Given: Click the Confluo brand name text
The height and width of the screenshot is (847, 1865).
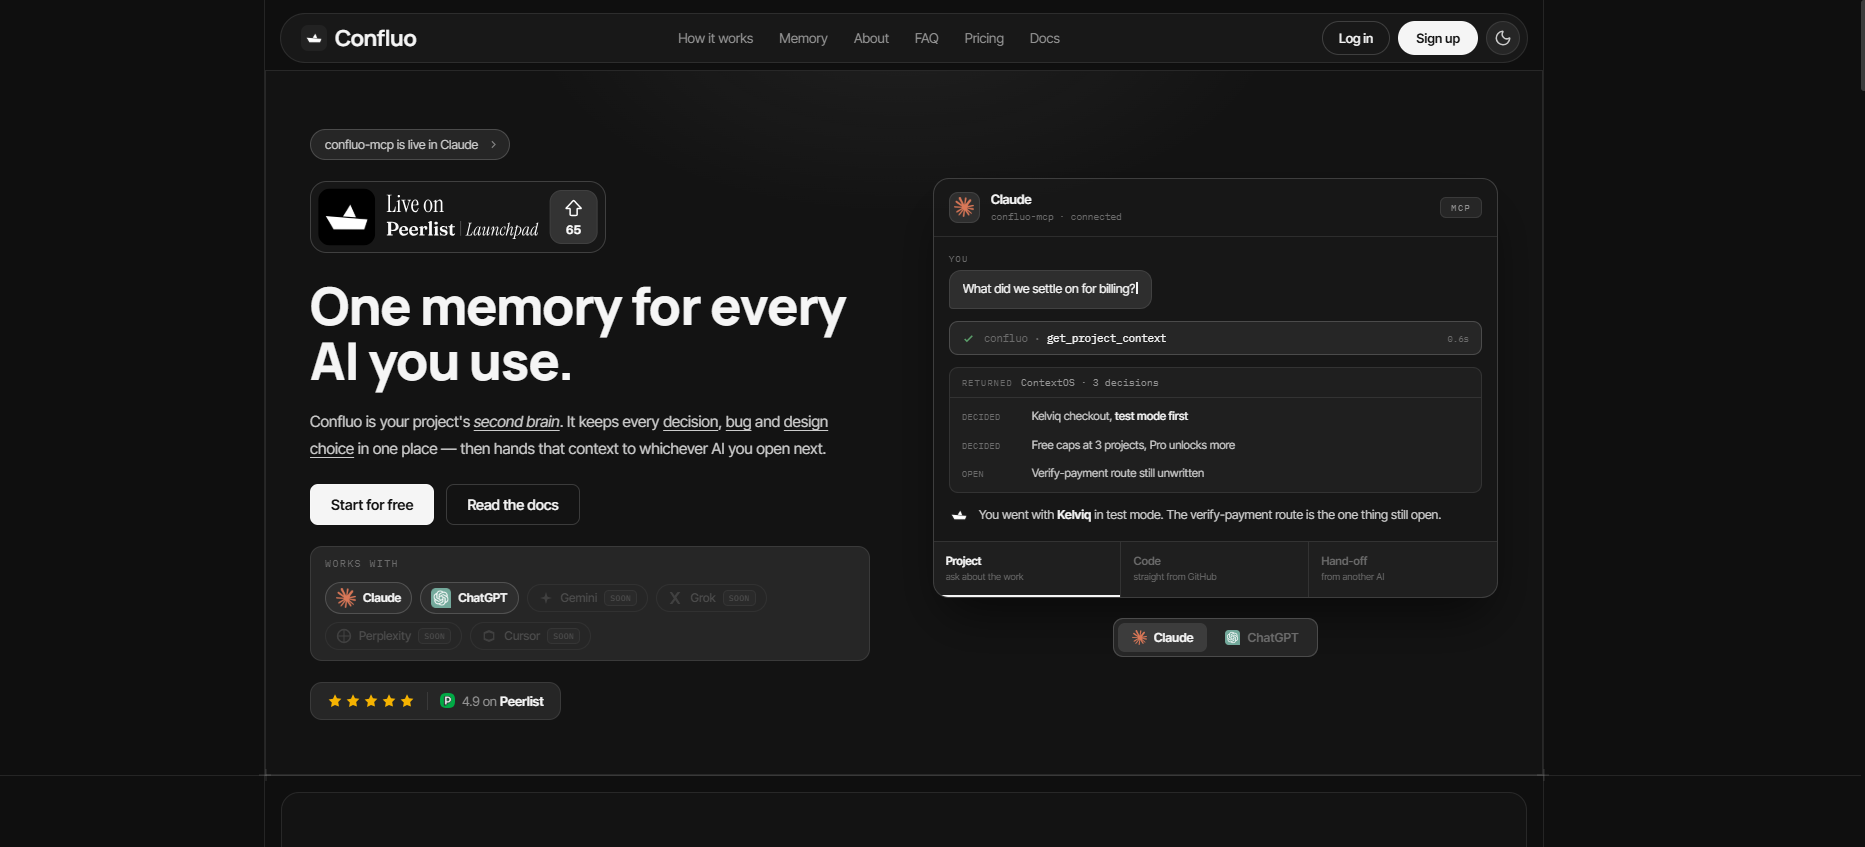Looking at the screenshot, I should (x=375, y=38).
